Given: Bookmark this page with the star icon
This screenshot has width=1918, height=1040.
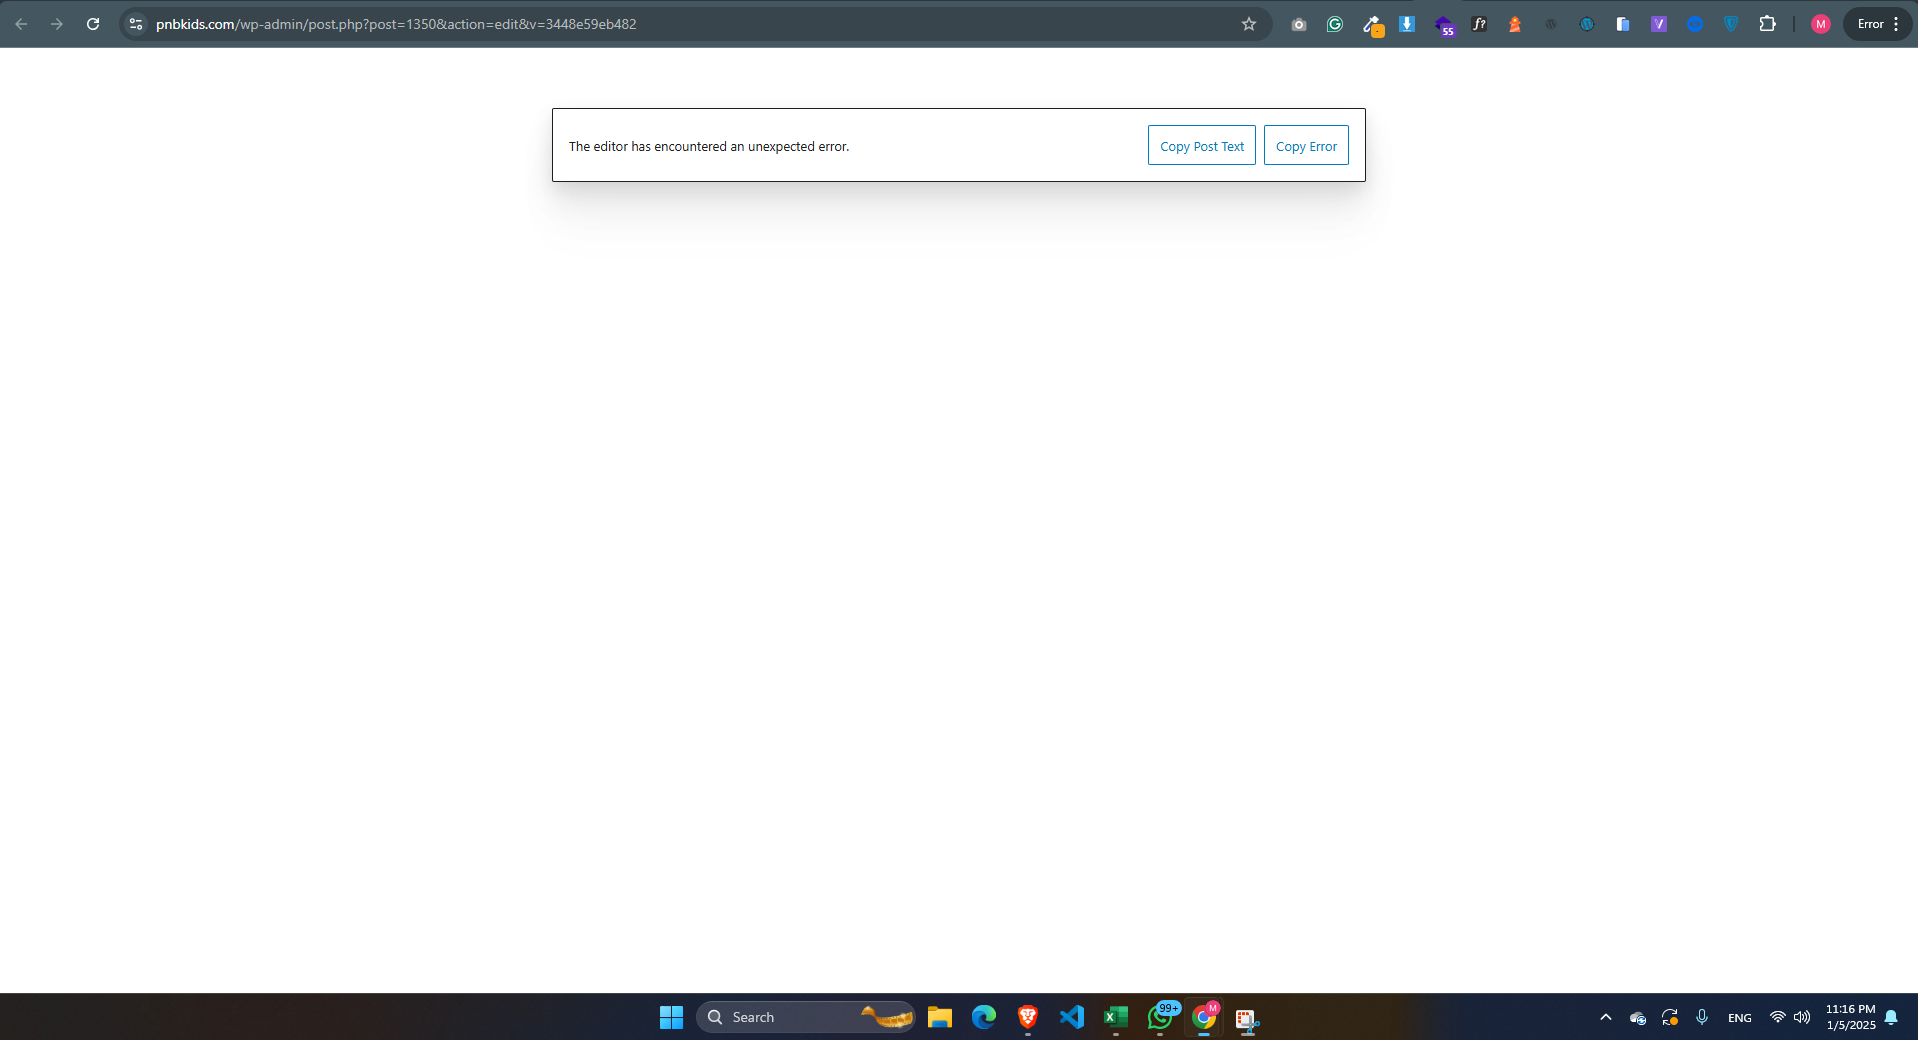Looking at the screenshot, I should [1248, 24].
